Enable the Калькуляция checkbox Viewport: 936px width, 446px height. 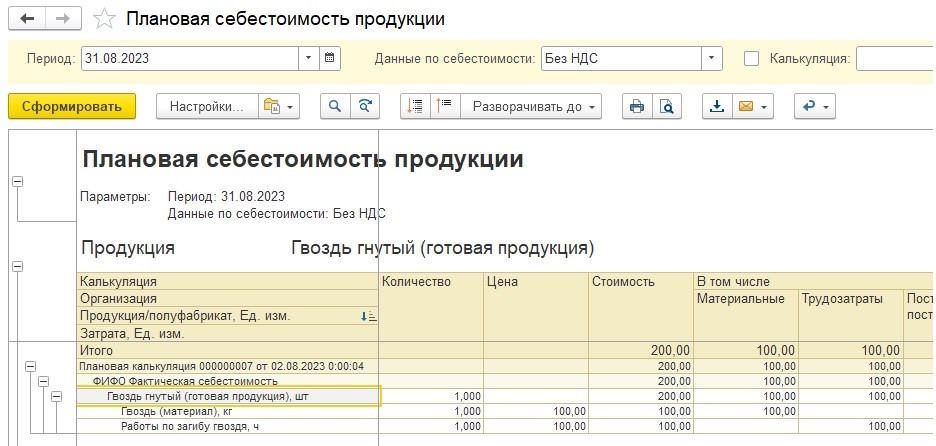coord(752,58)
